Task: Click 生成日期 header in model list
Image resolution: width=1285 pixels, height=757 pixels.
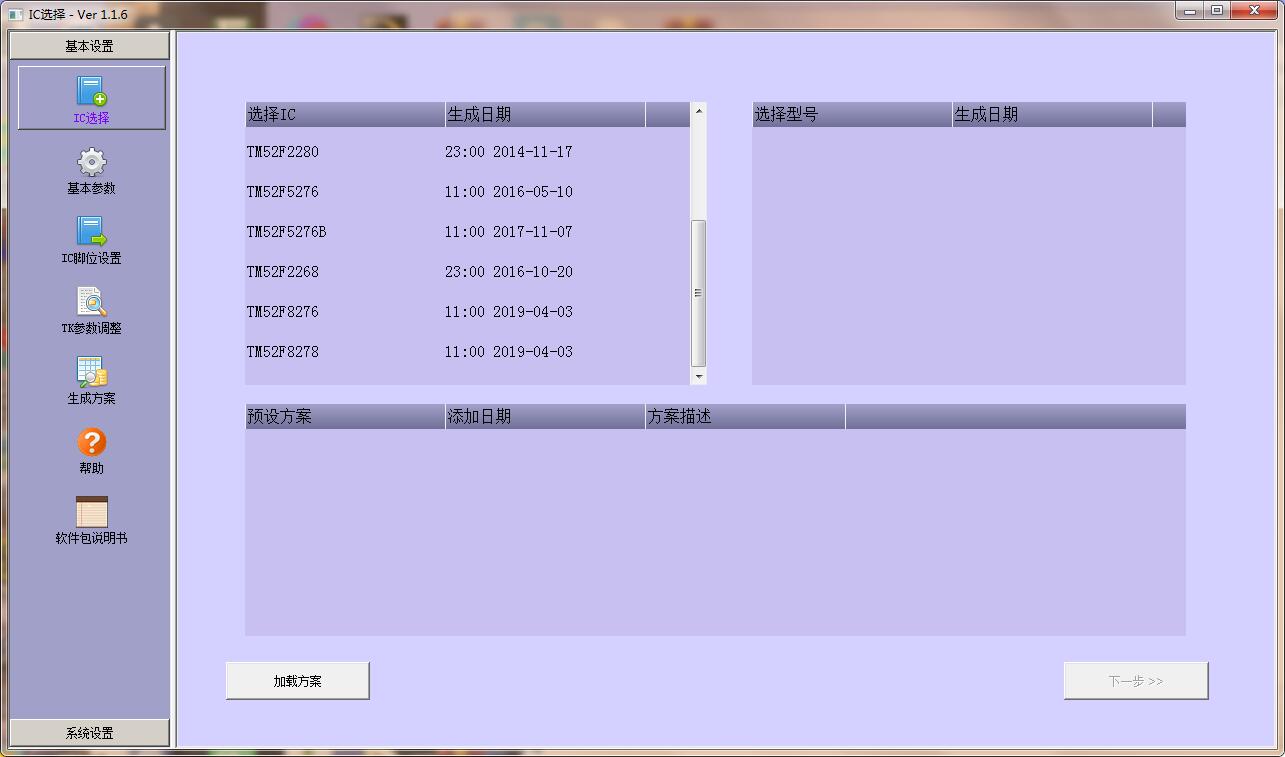Action: [1052, 114]
